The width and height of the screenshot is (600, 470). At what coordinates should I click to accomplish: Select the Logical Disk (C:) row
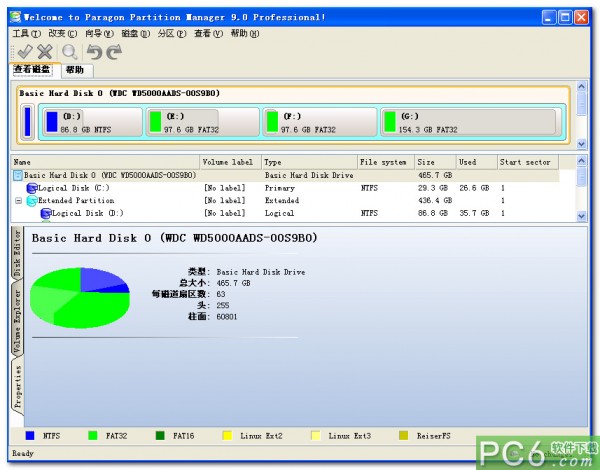pos(285,188)
